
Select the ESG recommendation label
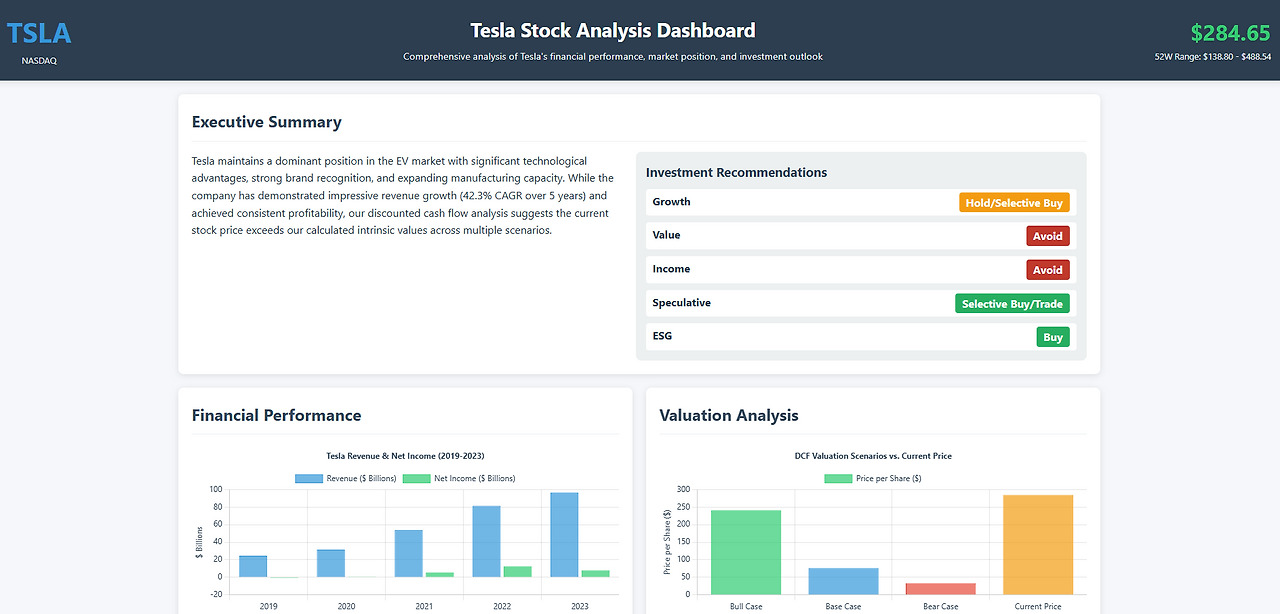663,336
